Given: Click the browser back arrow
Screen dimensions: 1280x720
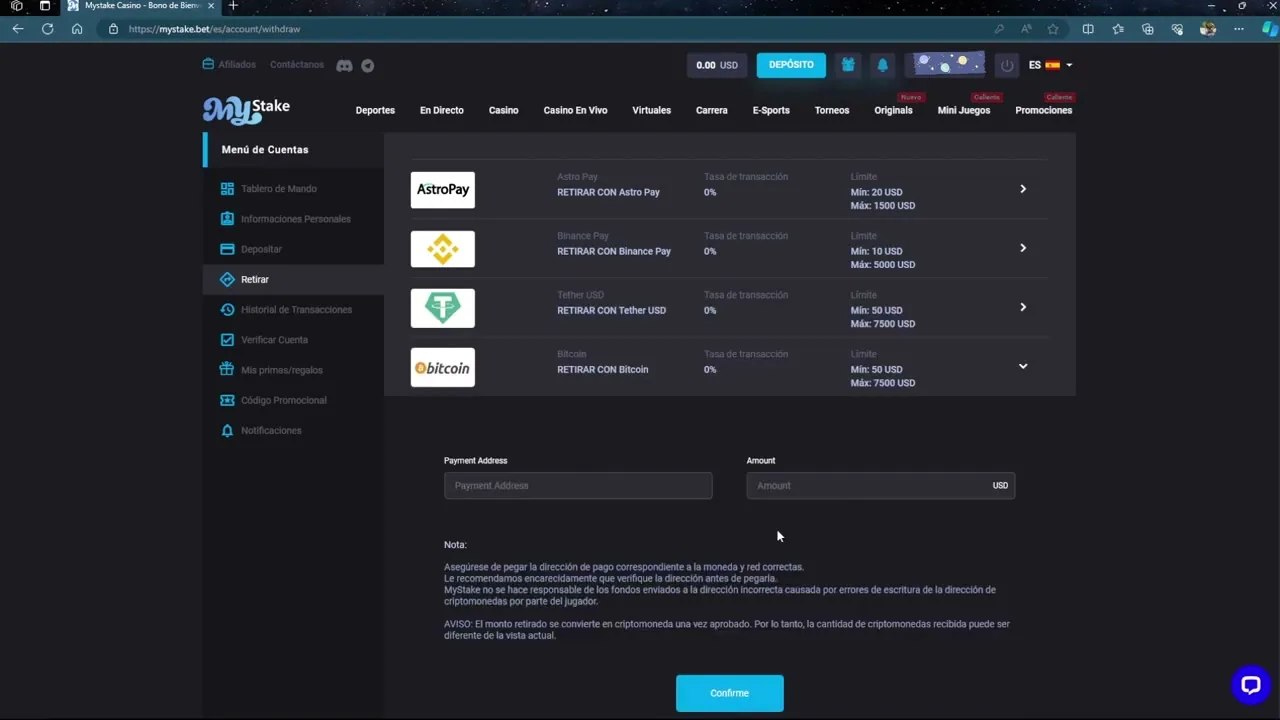Looking at the screenshot, I should point(18,29).
